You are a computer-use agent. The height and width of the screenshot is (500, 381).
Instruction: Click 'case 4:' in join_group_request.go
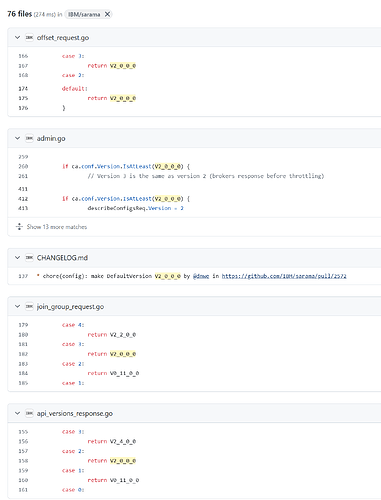(73, 325)
